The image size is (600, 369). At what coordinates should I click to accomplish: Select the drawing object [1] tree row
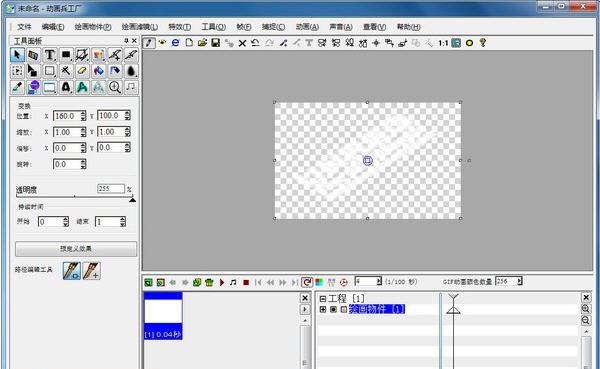(x=377, y=309)
